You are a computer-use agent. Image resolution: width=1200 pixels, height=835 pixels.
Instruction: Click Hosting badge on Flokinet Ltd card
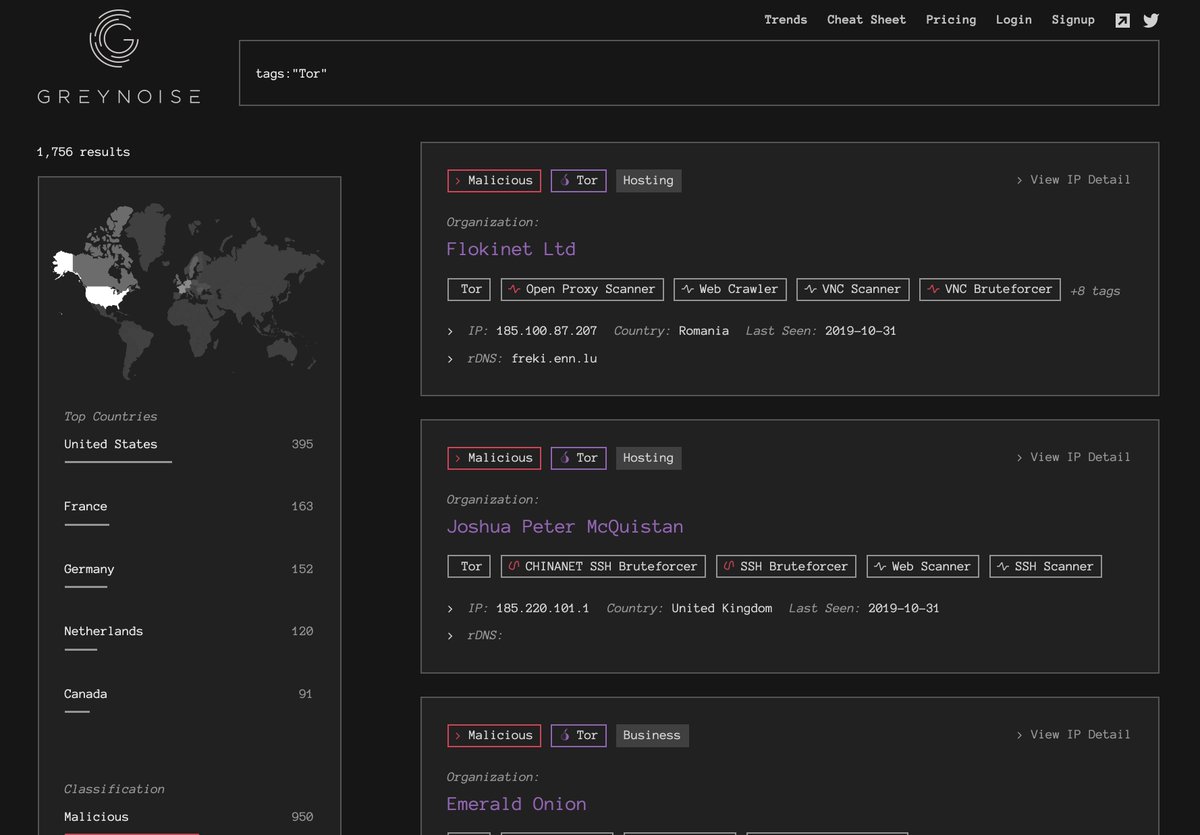(648, 180)
